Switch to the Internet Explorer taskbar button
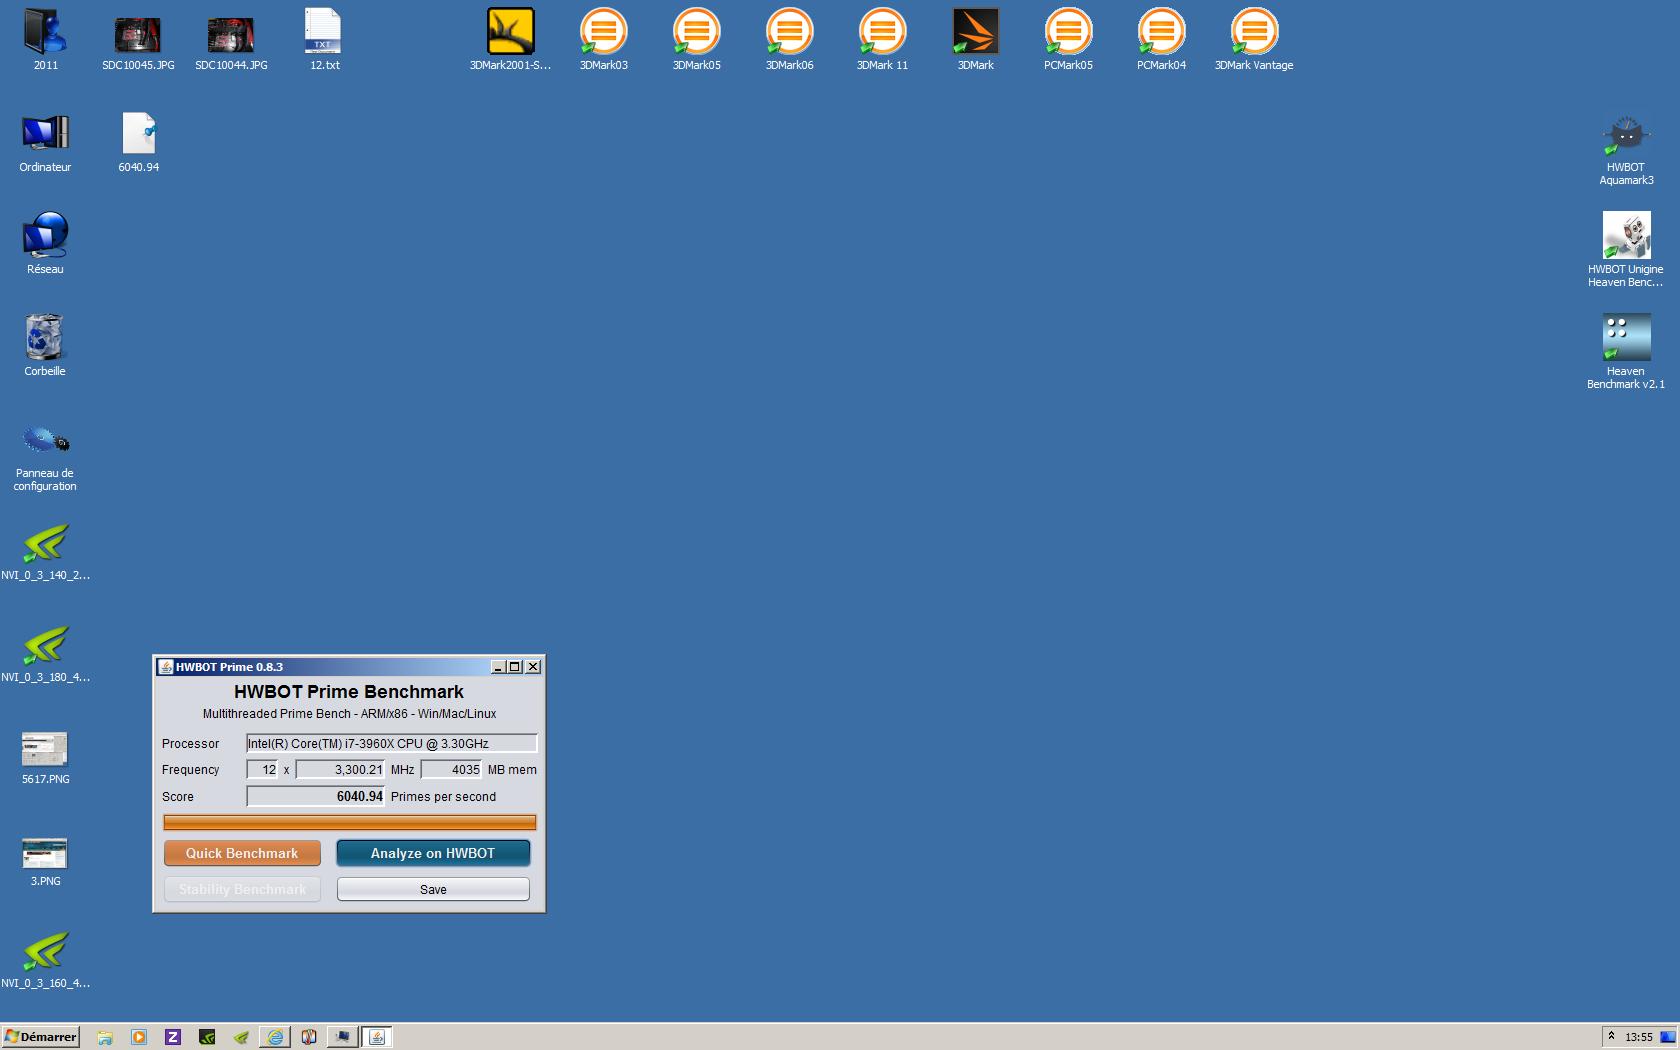Viewport: 1680px width, 1050px height. point(275,1037)
